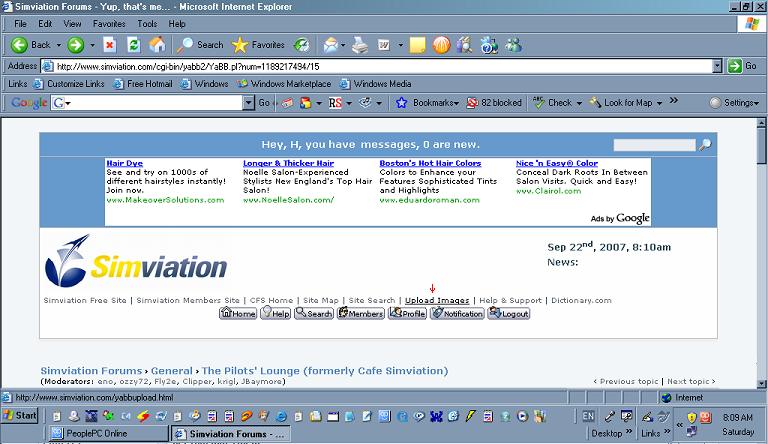Refresh the page using toolbar icon
Viewport: 768px width, 444px height.
[x=133, y=45]
